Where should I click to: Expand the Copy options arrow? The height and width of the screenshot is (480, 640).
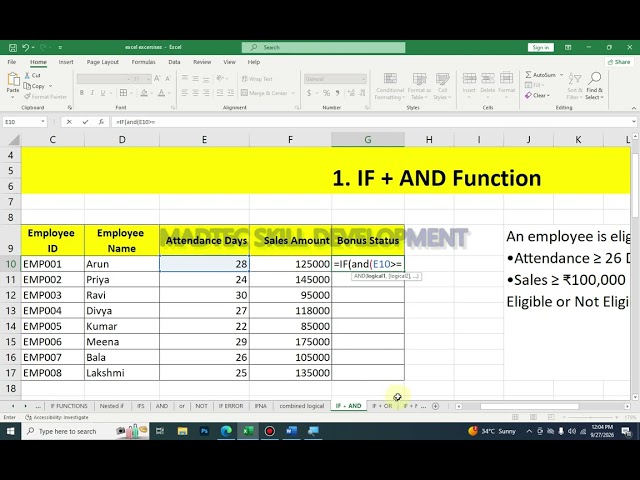point(50,86)
